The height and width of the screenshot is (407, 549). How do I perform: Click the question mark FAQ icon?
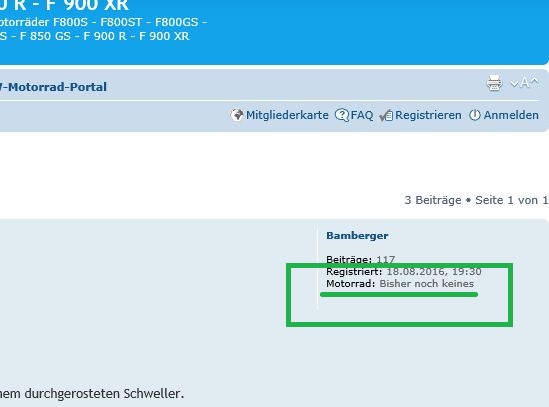click(342, 115)
